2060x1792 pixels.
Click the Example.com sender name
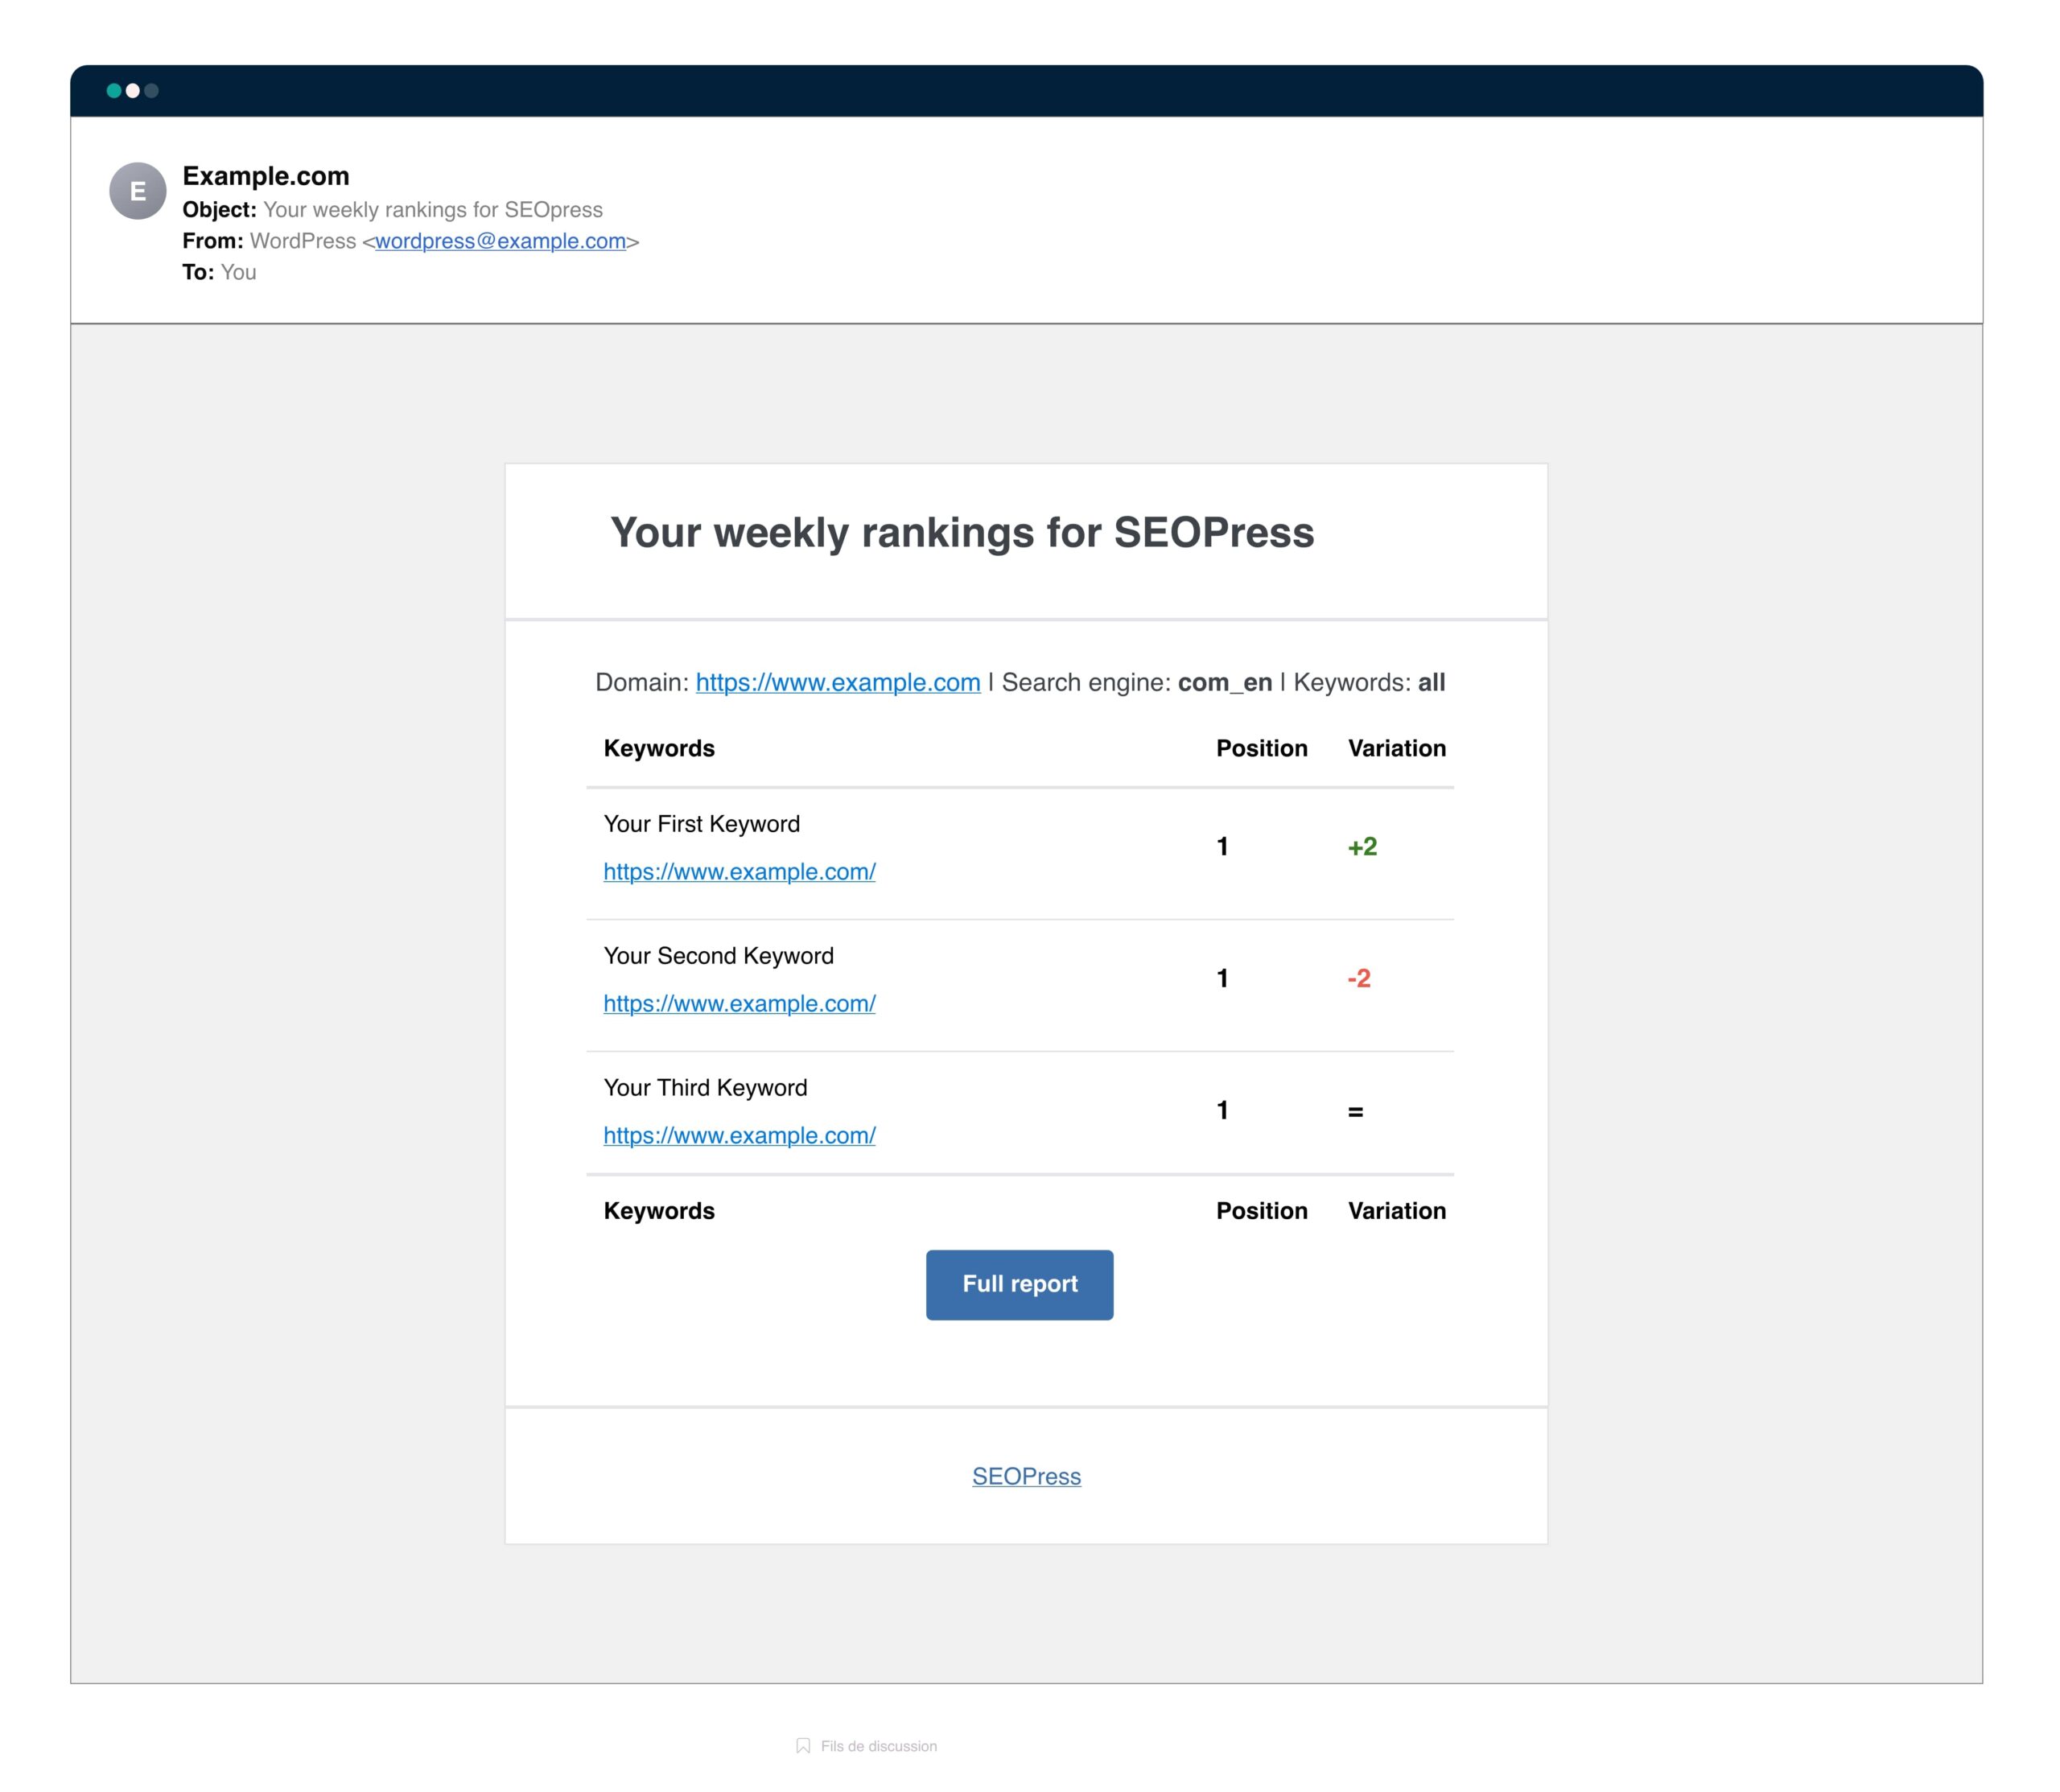coord(266,176)
